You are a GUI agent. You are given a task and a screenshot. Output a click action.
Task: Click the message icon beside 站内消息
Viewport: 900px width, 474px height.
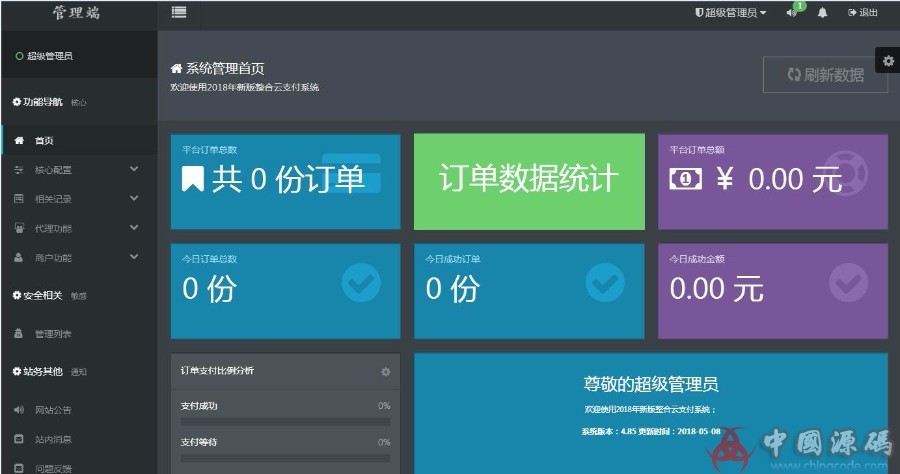[19, 439]
